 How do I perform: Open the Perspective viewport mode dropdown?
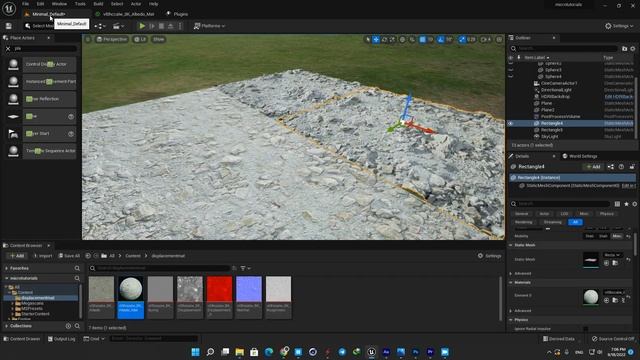click(x=111, y=39)
